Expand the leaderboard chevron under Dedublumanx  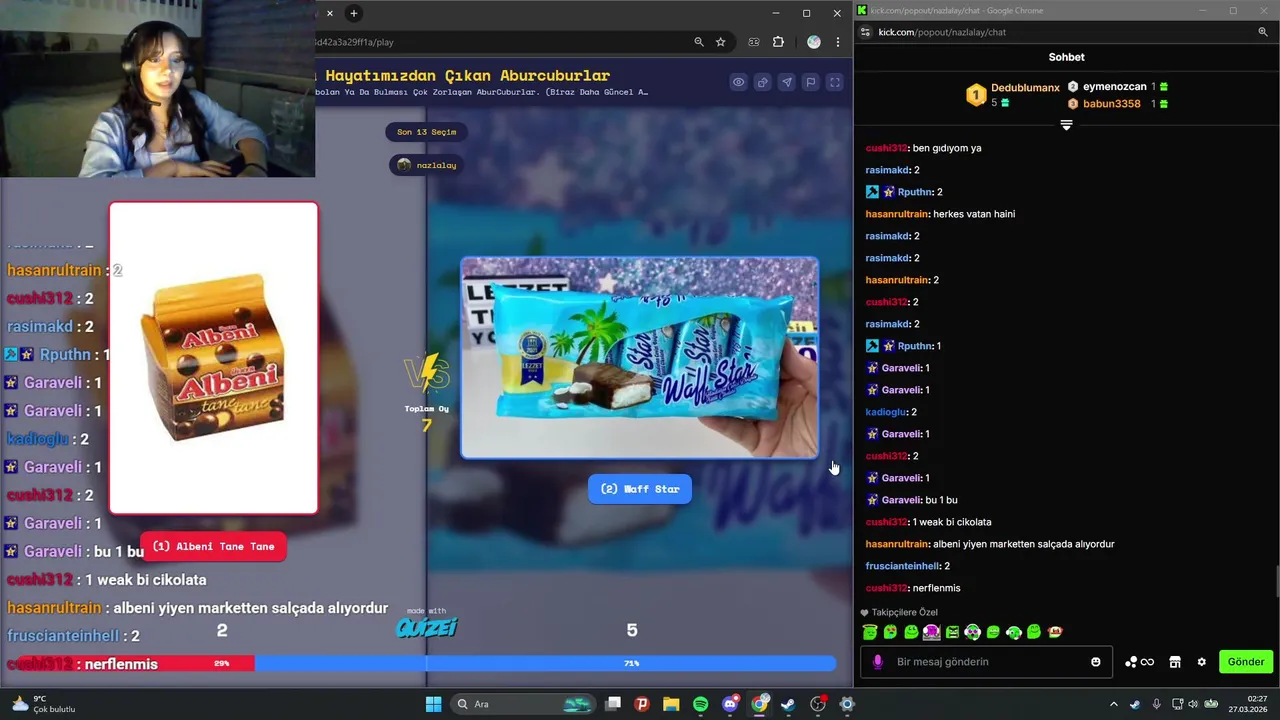coord(1066,125)
